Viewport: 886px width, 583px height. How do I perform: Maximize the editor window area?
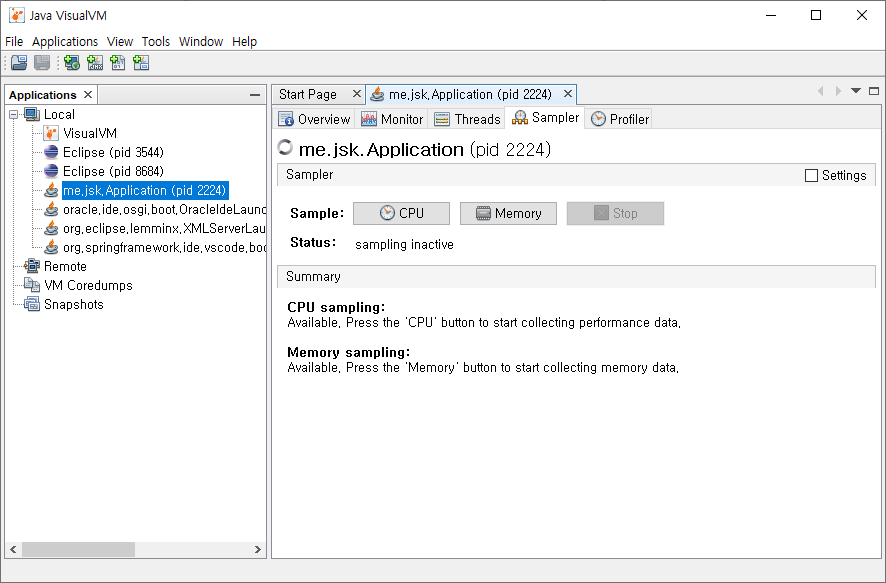pos(874,90)
